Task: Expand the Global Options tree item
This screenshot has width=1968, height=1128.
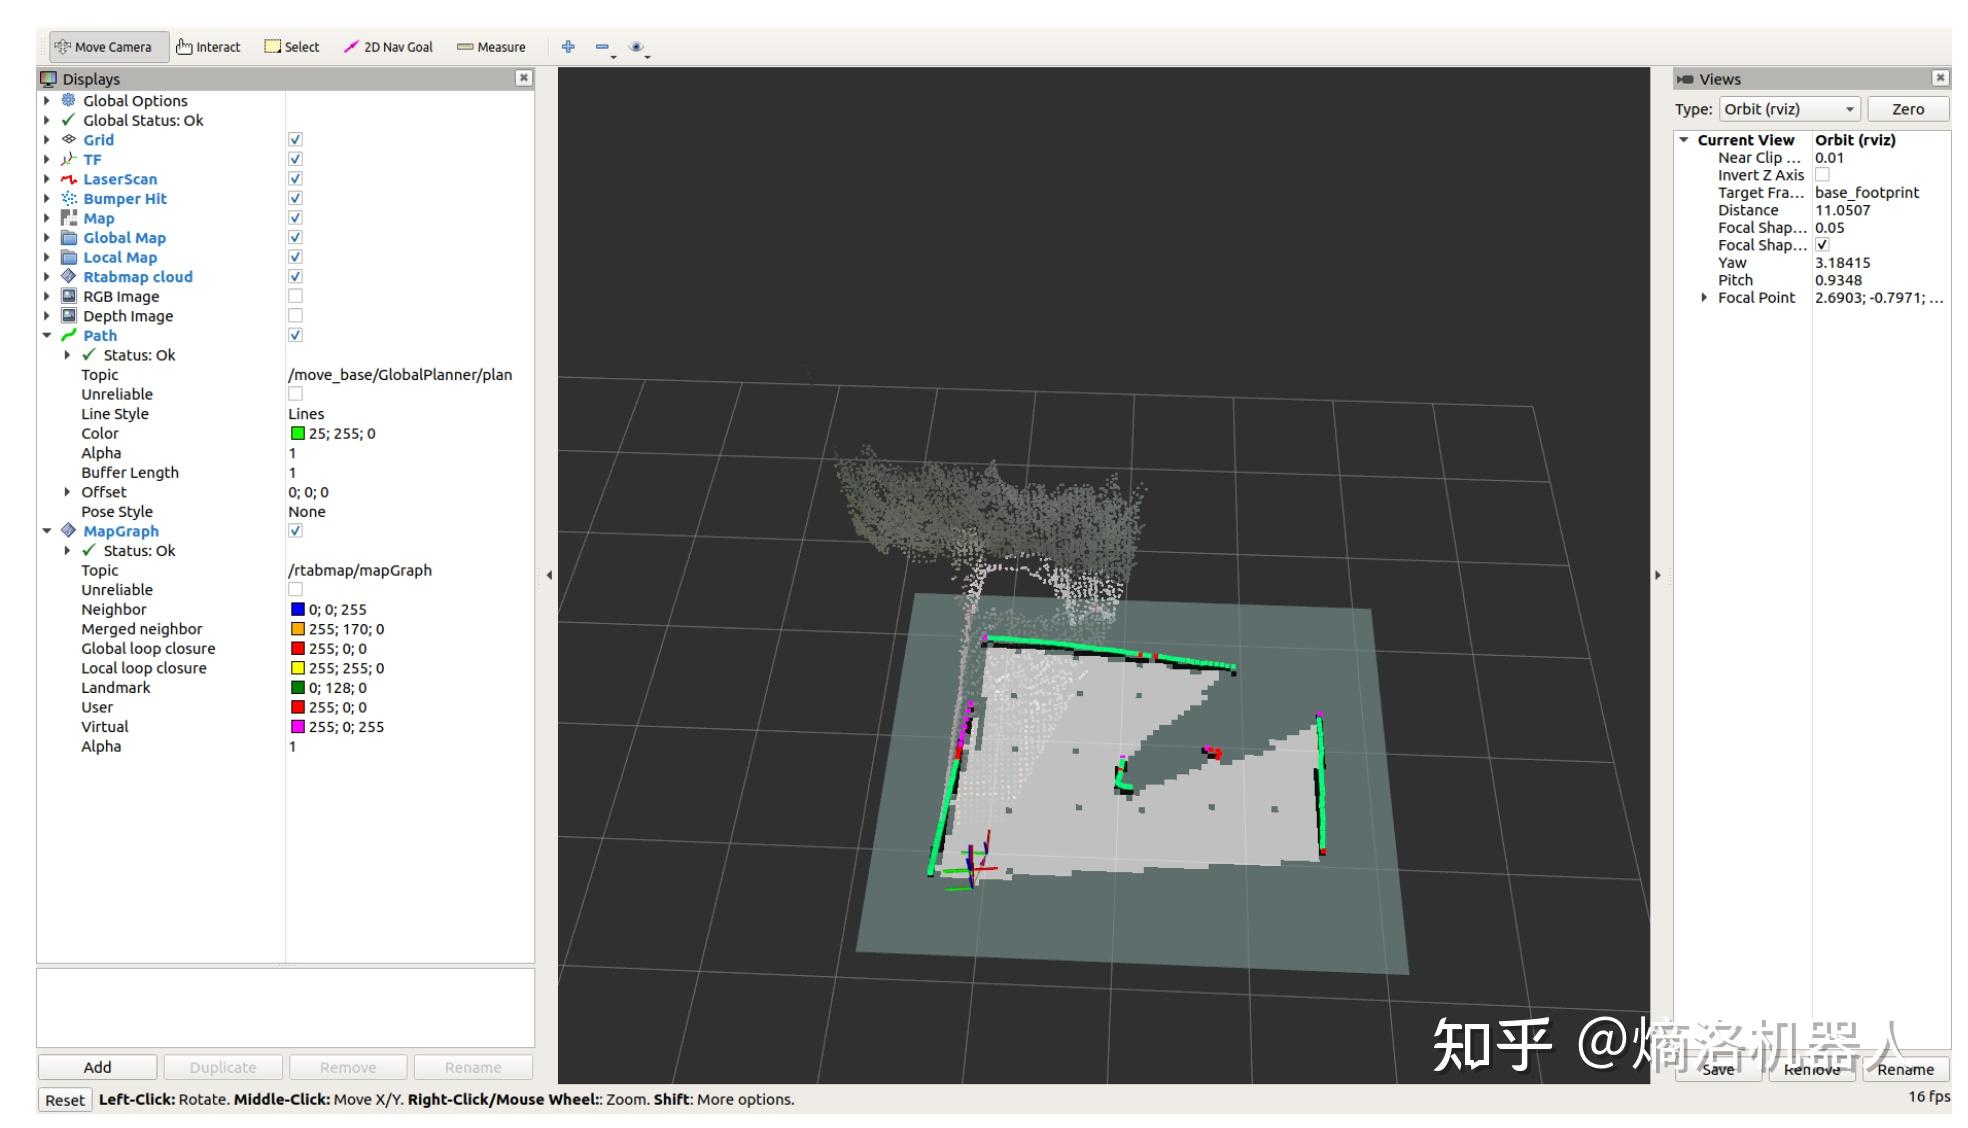Action: pyautogui.click(x=46, y=101)
